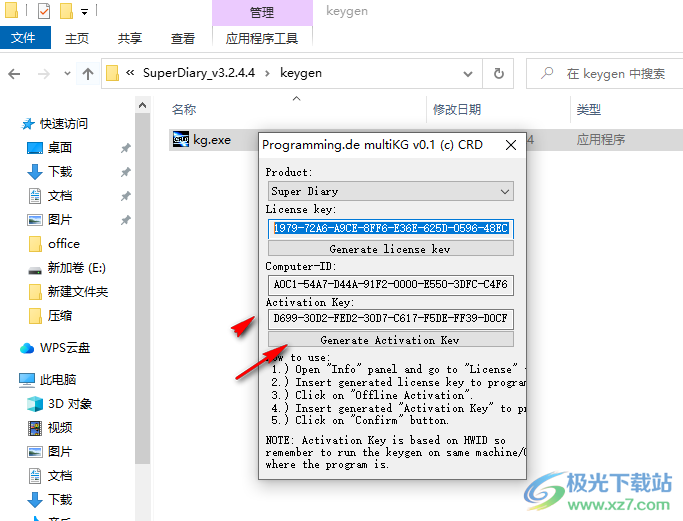Click the Activation Key field

pos(391,318)
